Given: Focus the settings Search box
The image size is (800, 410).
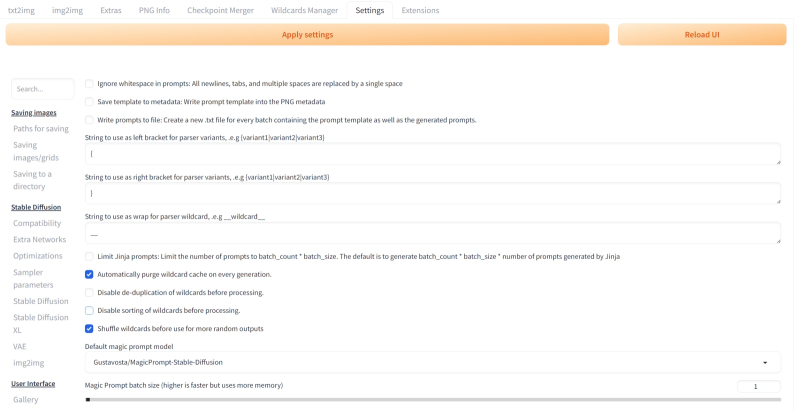Looking at the screenshot, I should [43, 89].
